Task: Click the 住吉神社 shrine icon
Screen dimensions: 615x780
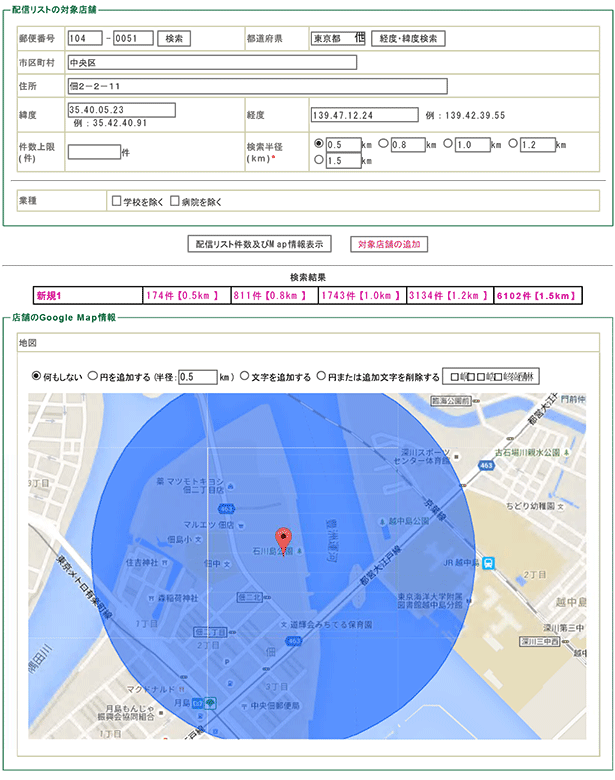Action: [x=165, y=562]
